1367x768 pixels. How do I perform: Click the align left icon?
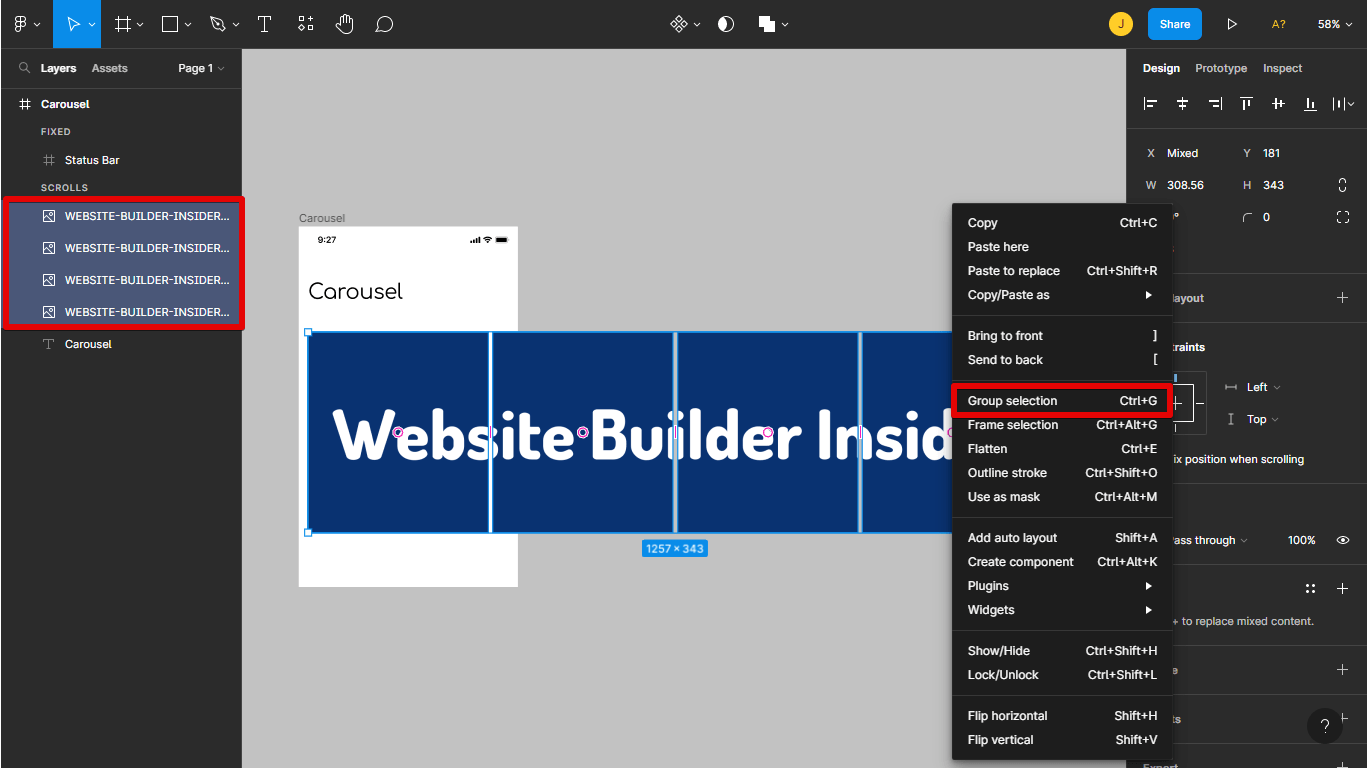pos(1150,103)
